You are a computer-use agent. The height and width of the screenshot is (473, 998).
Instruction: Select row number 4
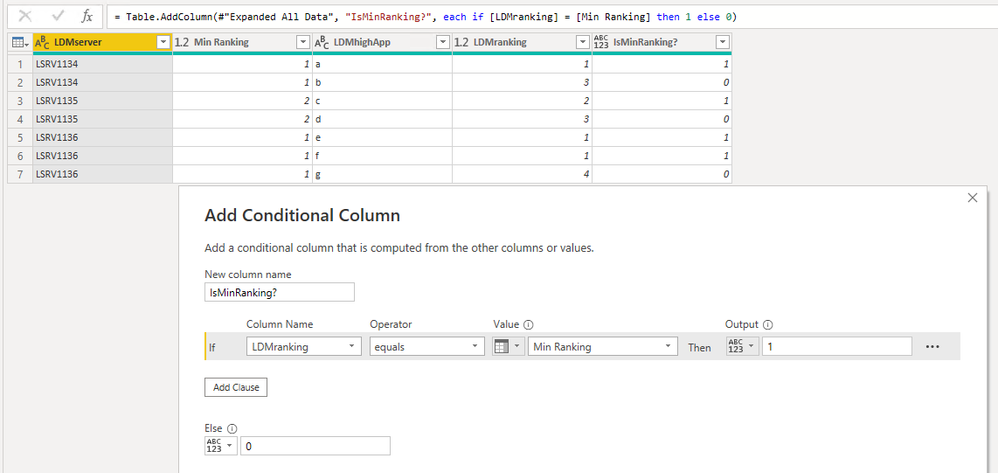click(20, 119)
